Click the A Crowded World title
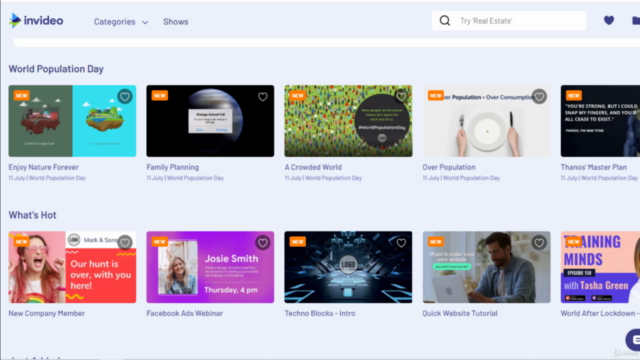 tap(313, 167)
